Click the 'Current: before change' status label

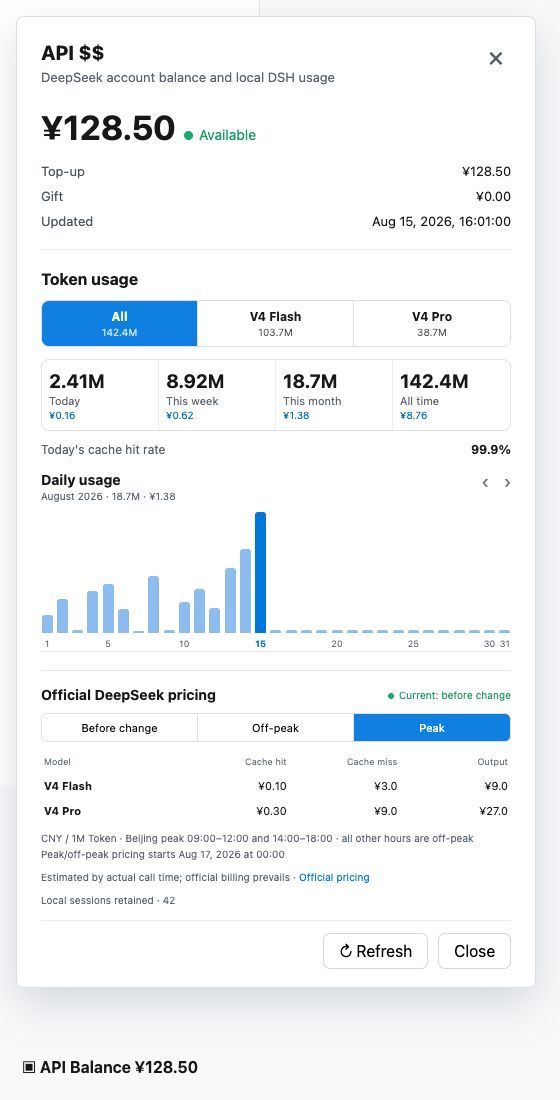449,696
